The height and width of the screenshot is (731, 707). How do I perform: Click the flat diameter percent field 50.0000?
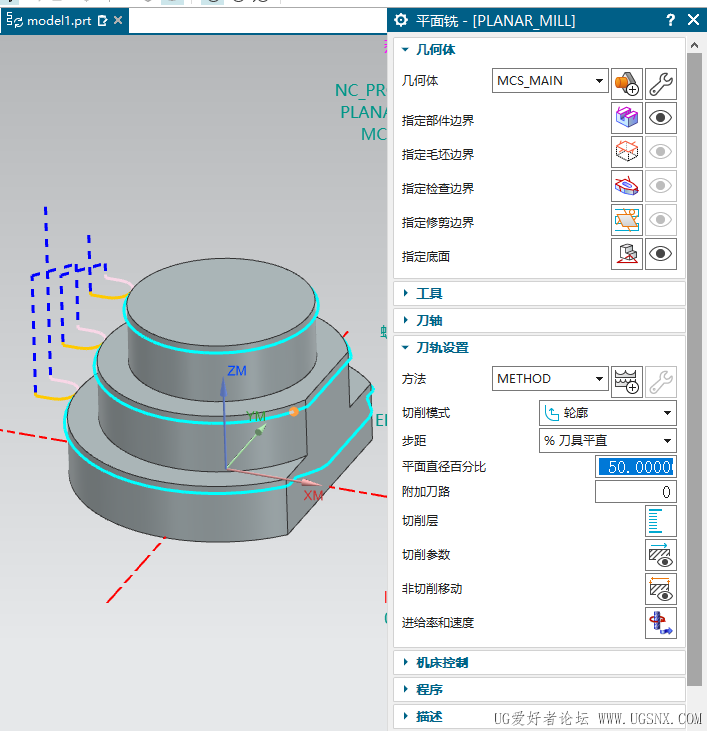pos(636,467)
